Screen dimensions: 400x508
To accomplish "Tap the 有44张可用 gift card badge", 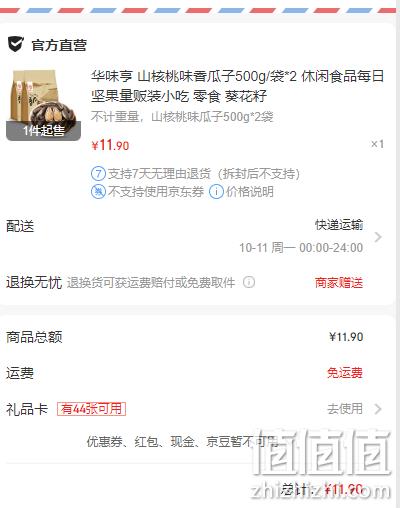I will (x=91, y=409).
